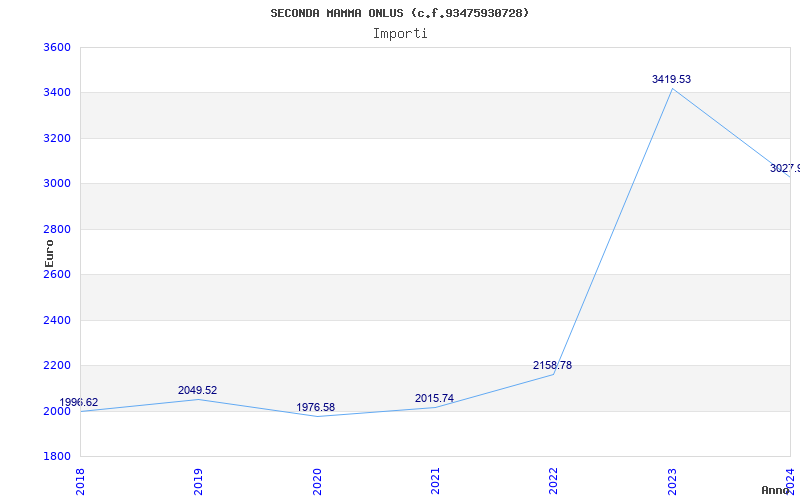800x500 pixels.
Task: Click the x-axis year 2022
Action: pyautogui.click(x=554, y=482)
